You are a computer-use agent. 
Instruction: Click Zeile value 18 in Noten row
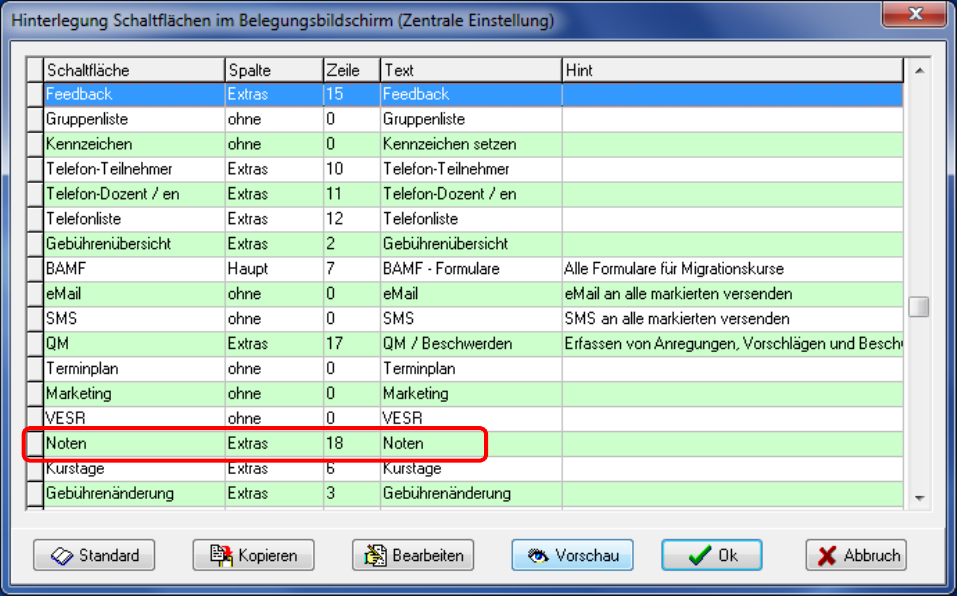[x=352, y=444]
